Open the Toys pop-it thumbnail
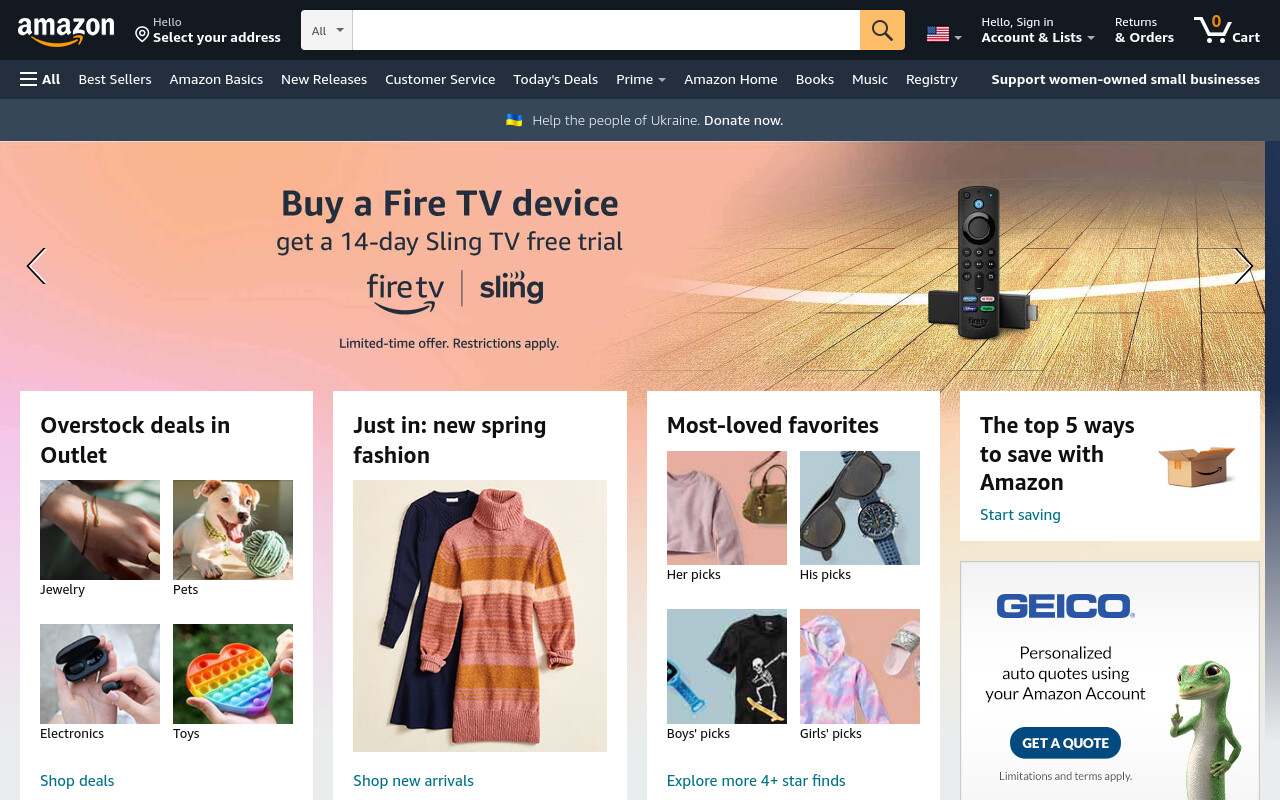 point(233,674)
